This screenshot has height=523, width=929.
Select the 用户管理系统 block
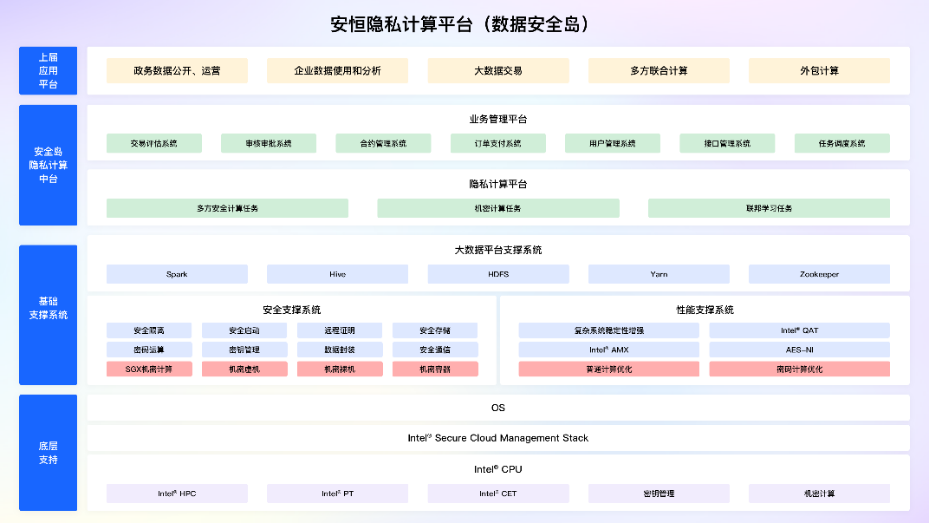click(x=612, y=144)
